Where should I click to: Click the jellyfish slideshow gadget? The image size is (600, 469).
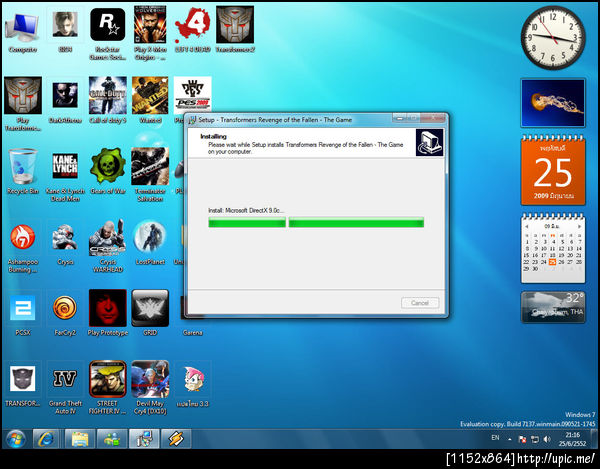pos(553,103)
